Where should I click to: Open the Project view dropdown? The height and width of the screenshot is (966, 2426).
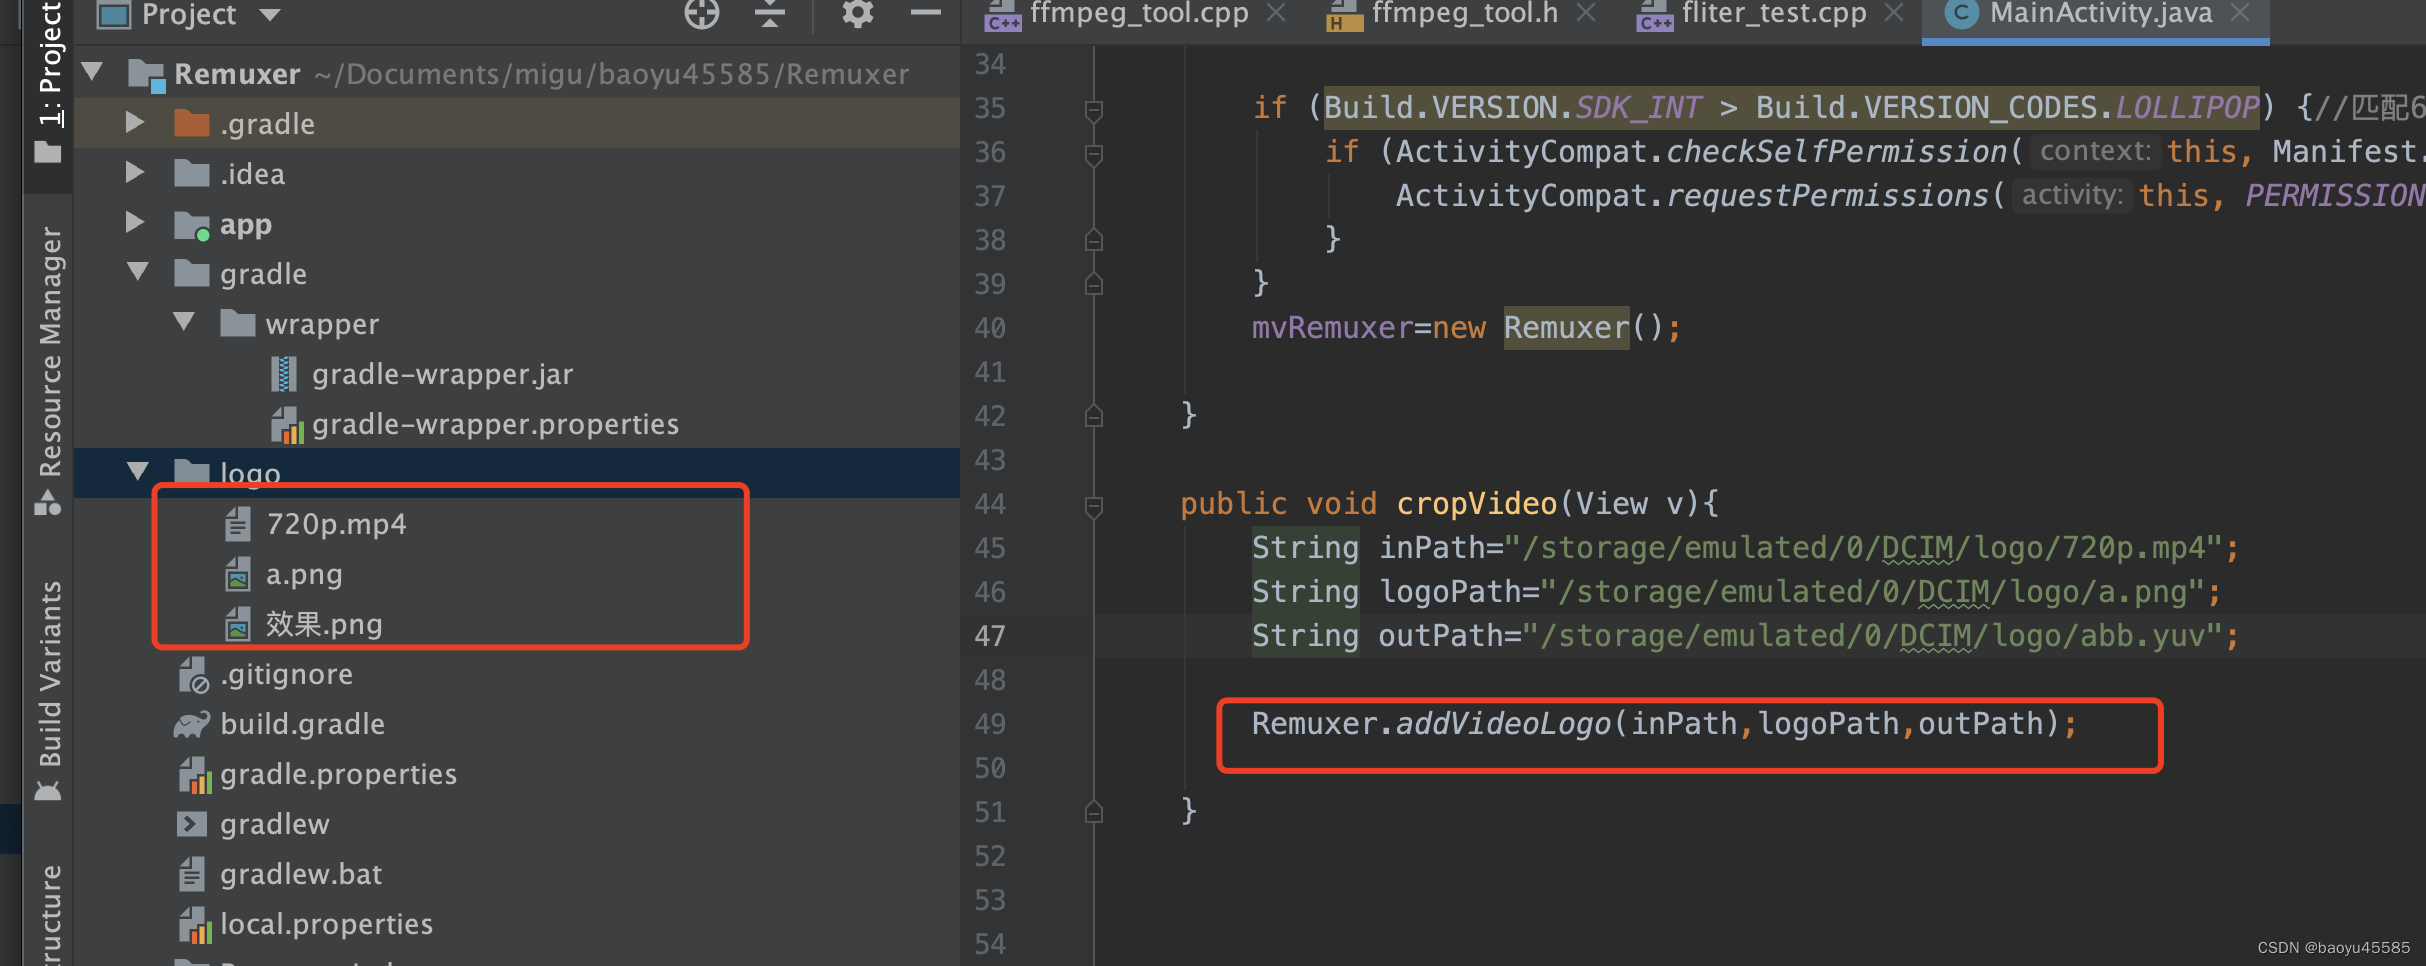270,15
